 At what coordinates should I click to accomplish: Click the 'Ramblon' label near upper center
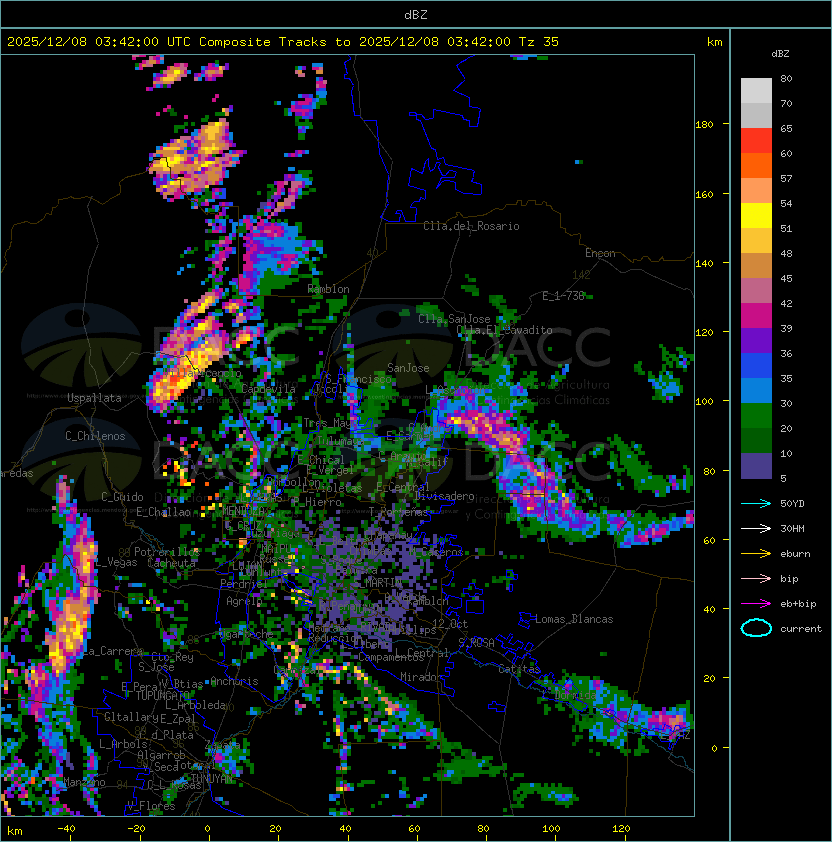pyautogui.click(x=328, y=289)
